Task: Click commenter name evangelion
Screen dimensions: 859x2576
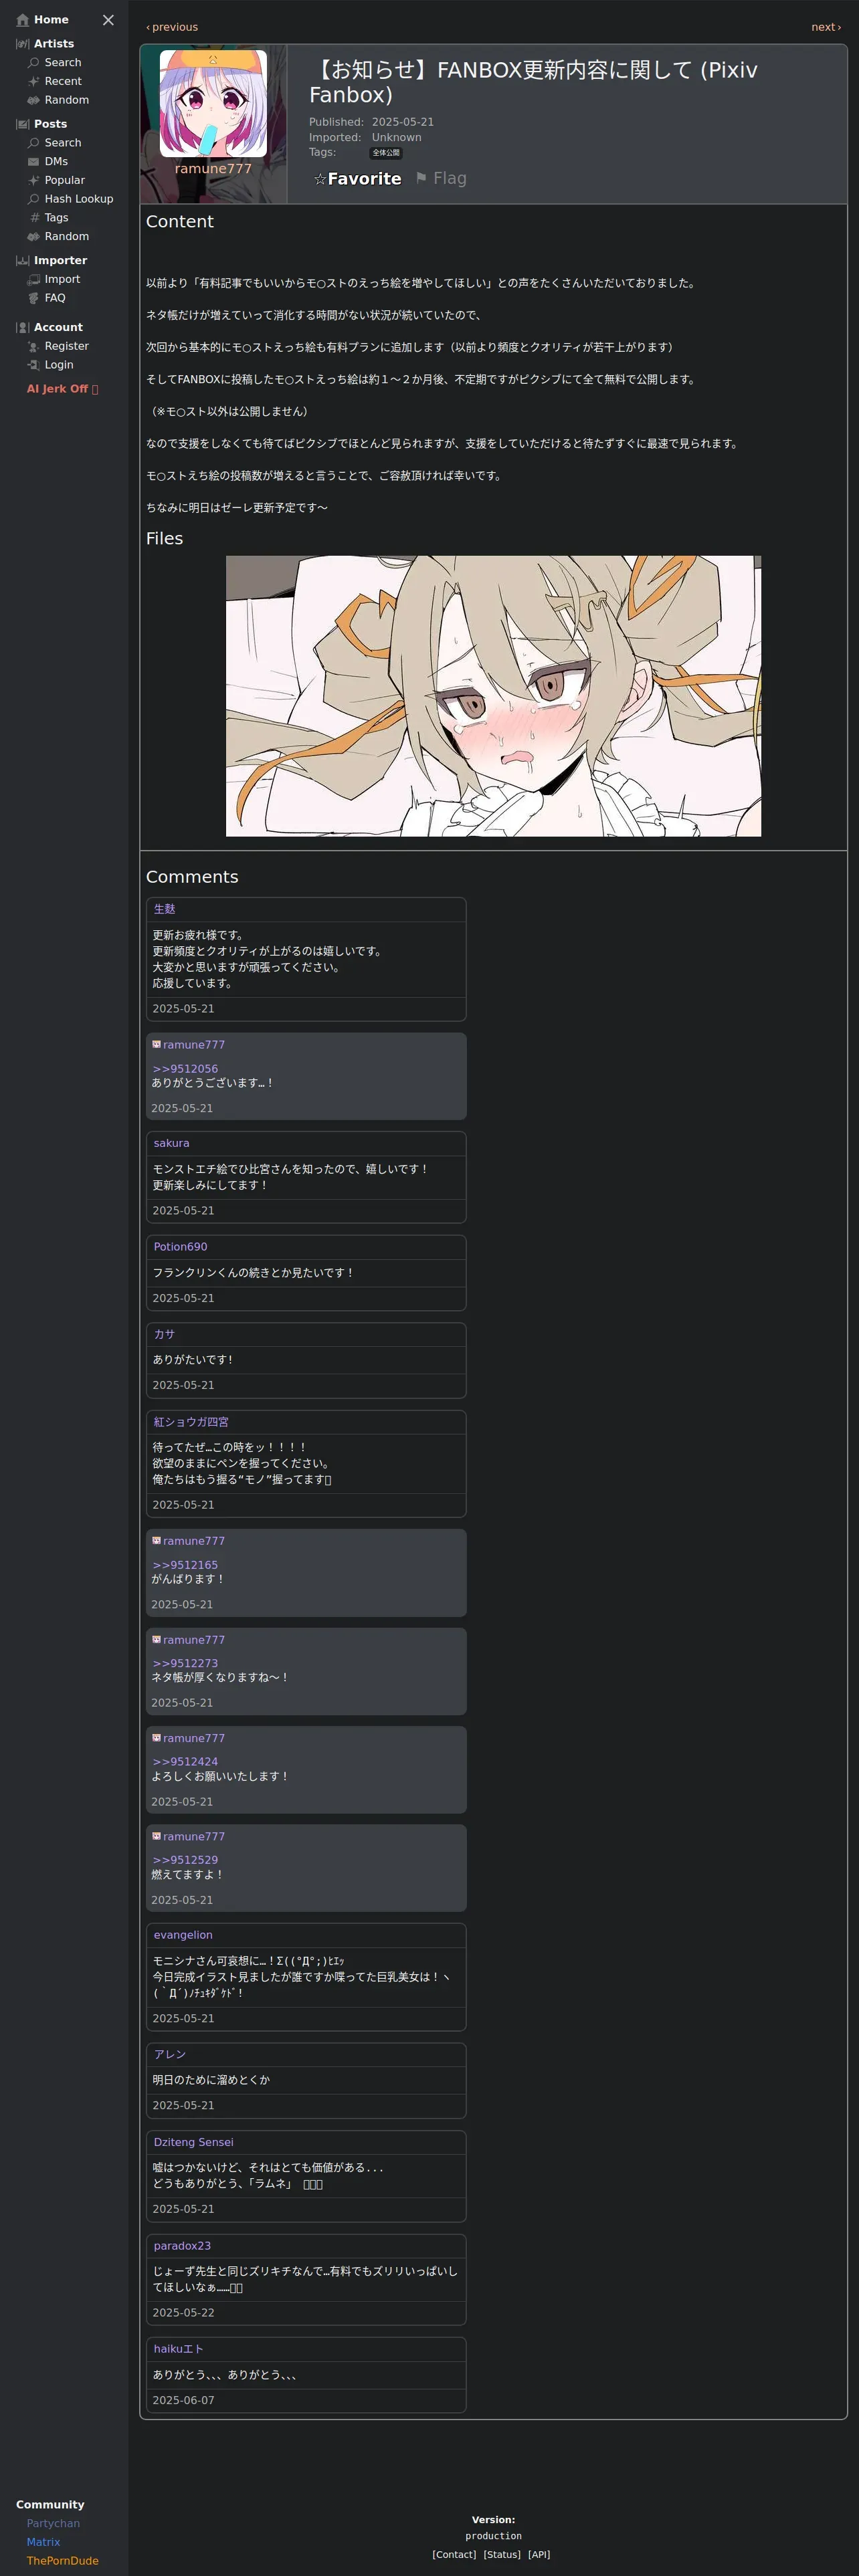Action: 183,1935
